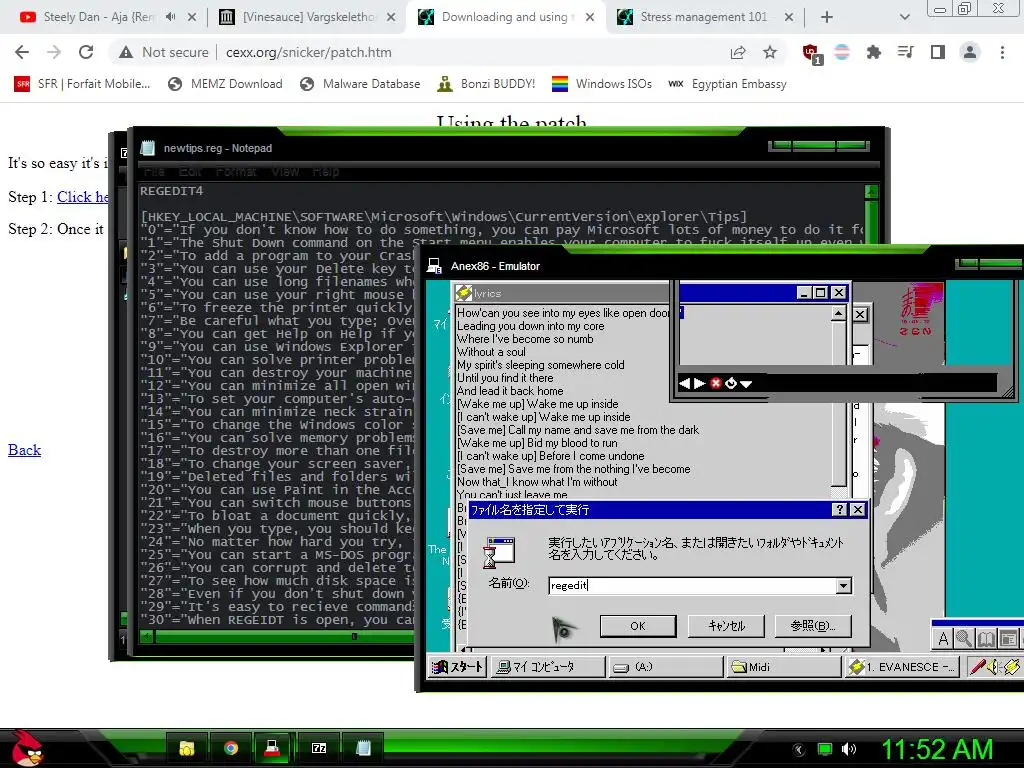Open 7-Zip from the taskbar
Image resolution: width=1024 pixels, height=768 pixels.
pyautogui.click(x=319, y=748)
